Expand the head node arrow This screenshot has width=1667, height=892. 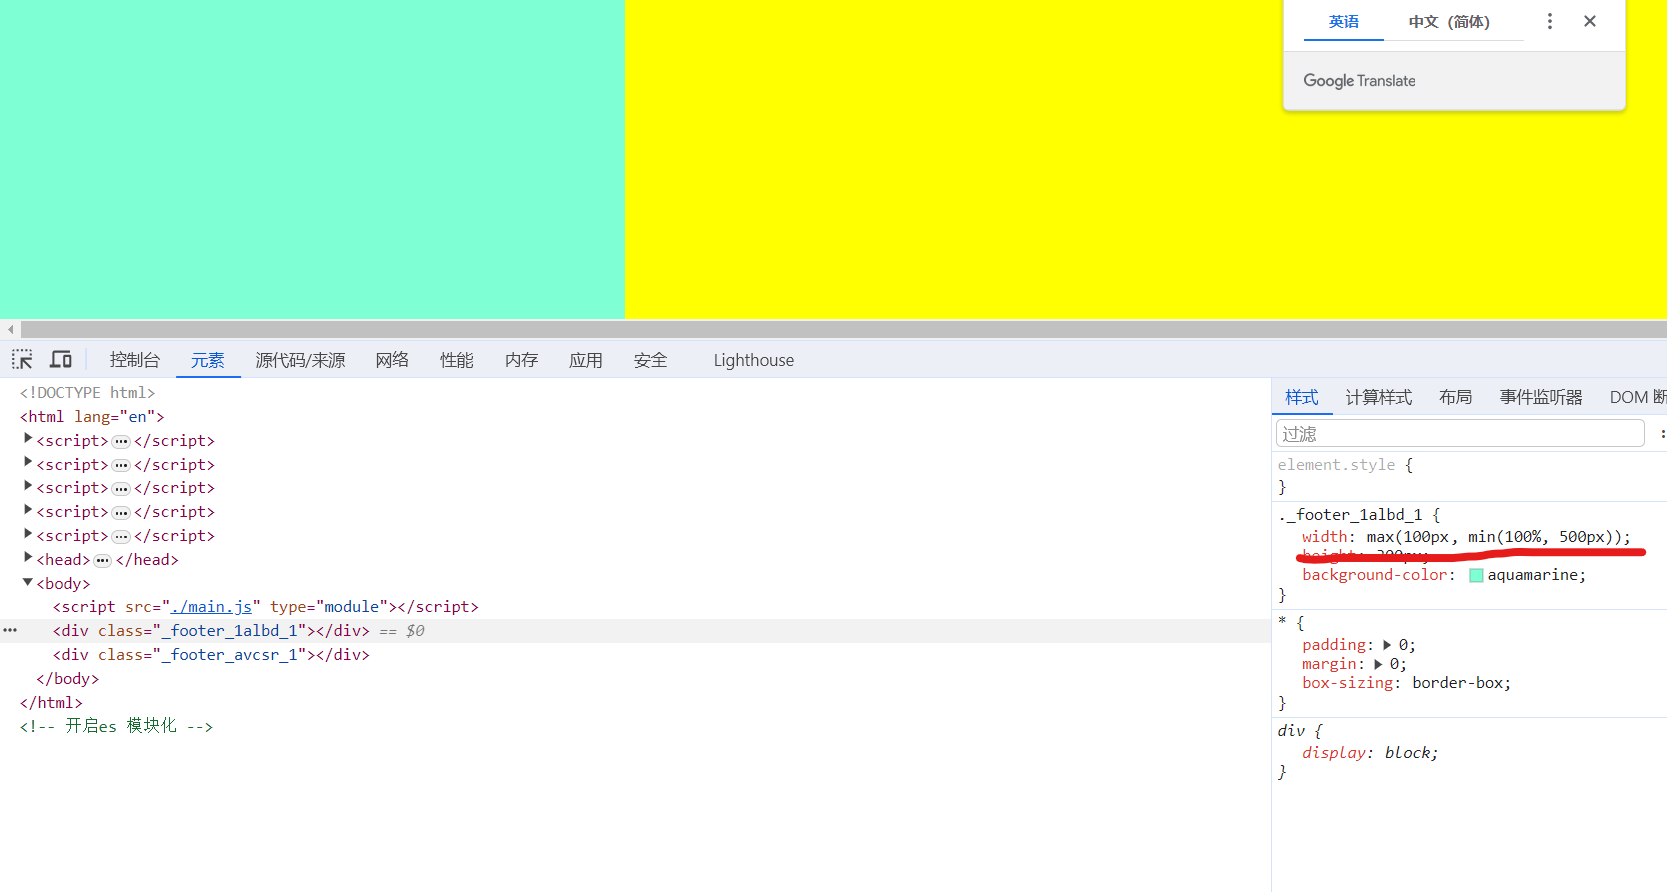tap(28, 558)
